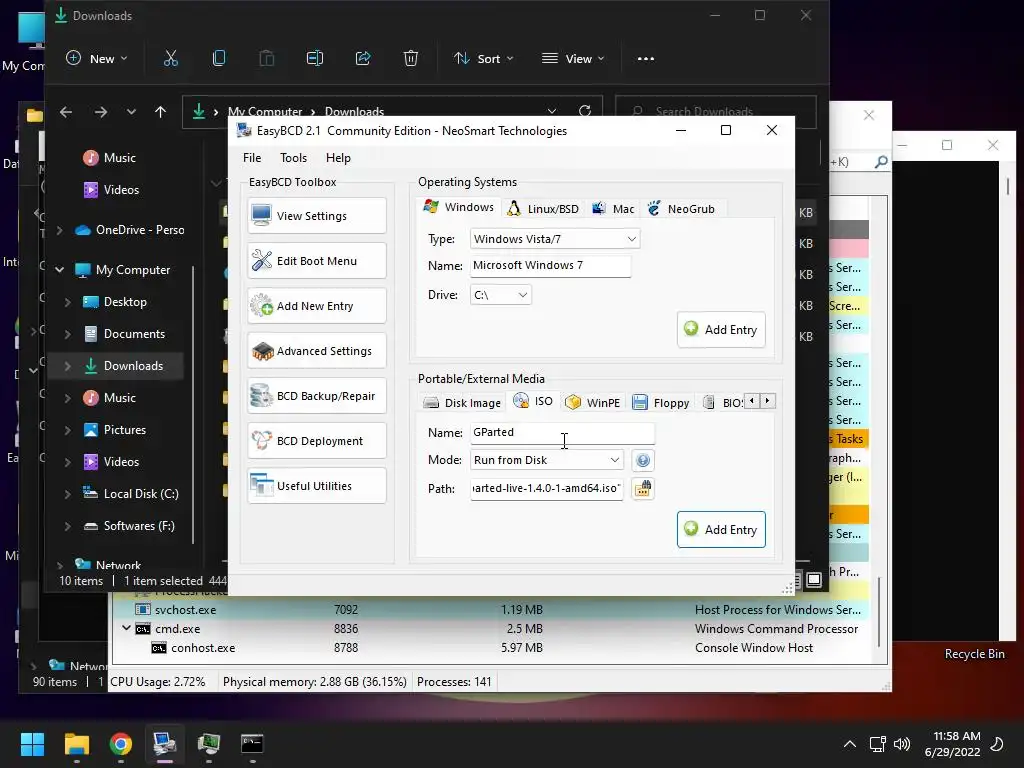Click the Share icon in Downloads toolbar
The height and width of the screenshot is (768, 1024).
[363, 59]
